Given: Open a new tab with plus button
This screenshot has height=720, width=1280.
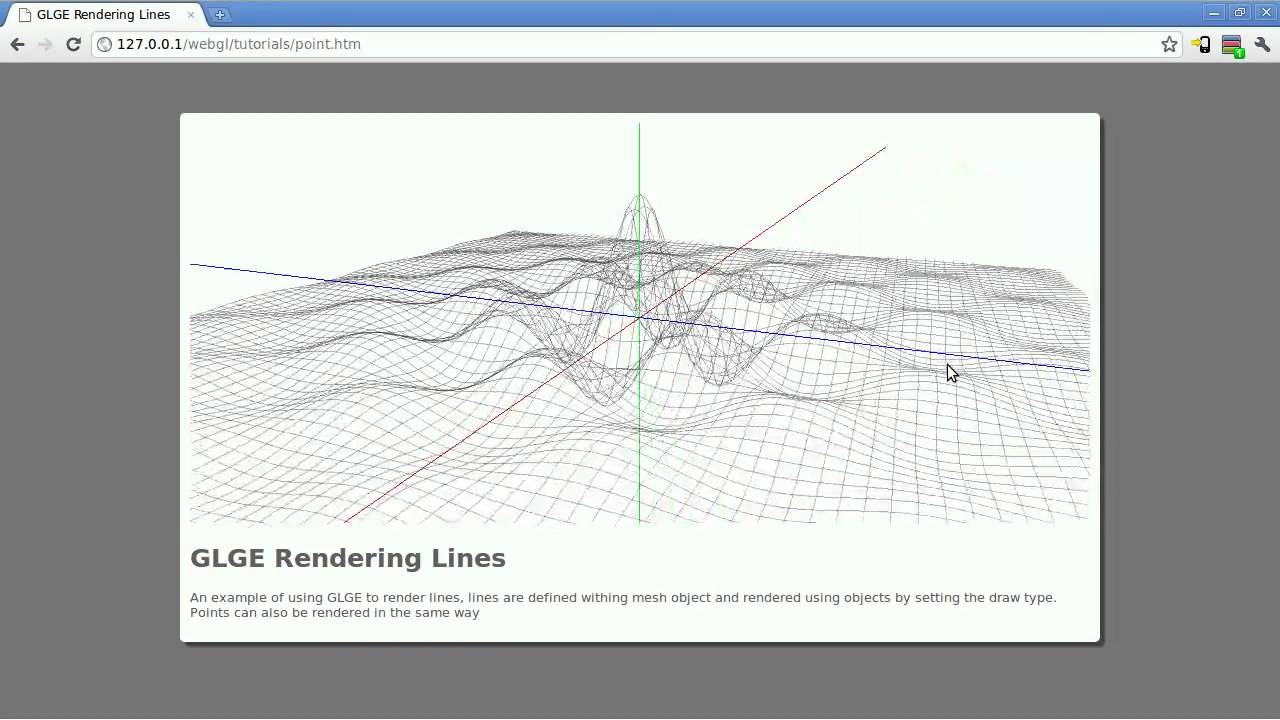Looking at the screenshot, I should 220,14.
